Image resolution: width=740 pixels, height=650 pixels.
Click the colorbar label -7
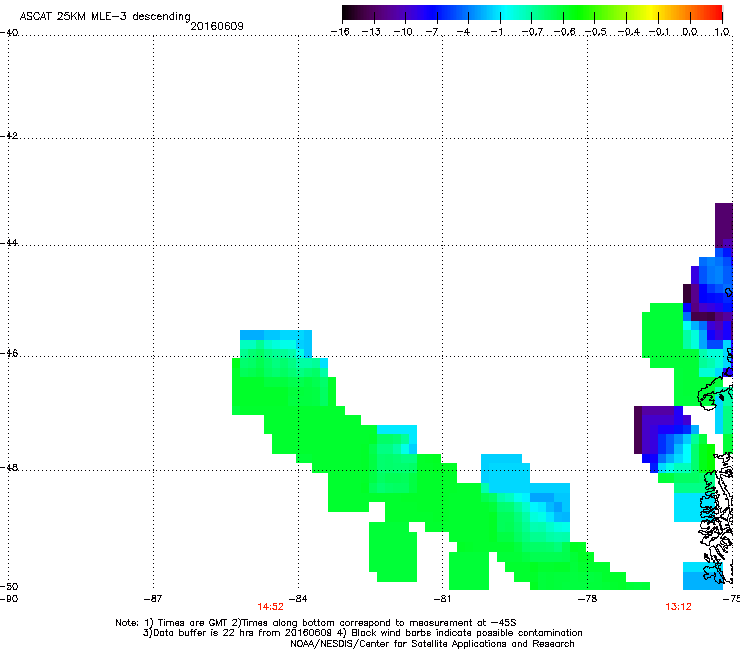click(x=432, y=32)
